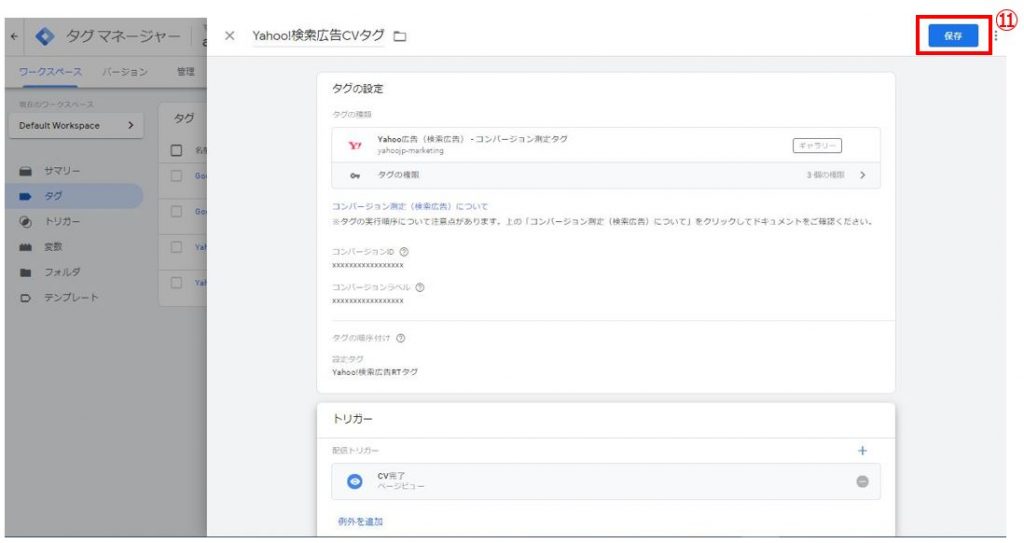Click the blue eye icon for CV完了 trigger
The image size is (1024, 543).
tap(355, 482)
